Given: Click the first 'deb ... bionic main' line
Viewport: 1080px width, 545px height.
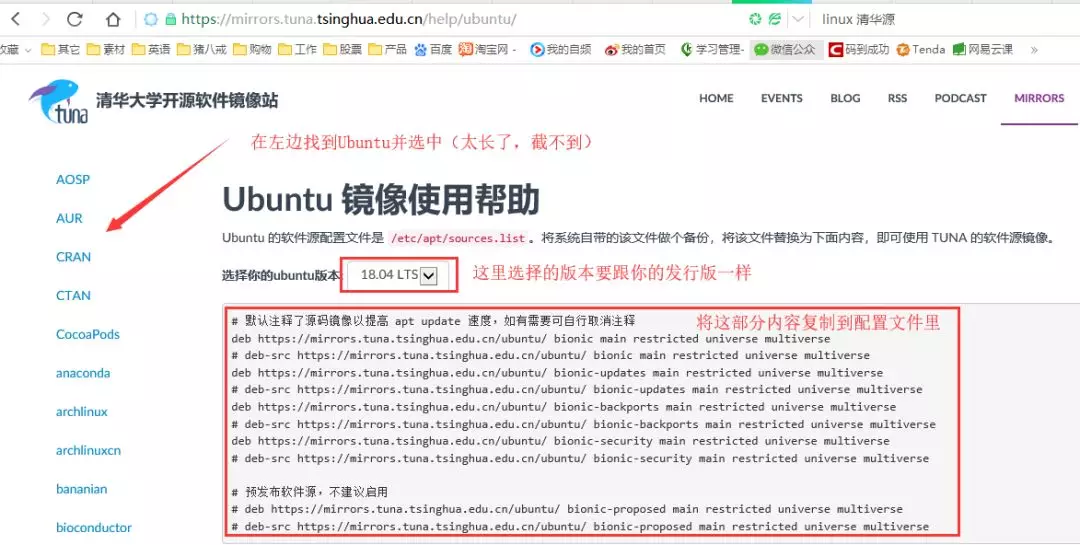Looking at the screenshot, I should click(x=530, y=338).
